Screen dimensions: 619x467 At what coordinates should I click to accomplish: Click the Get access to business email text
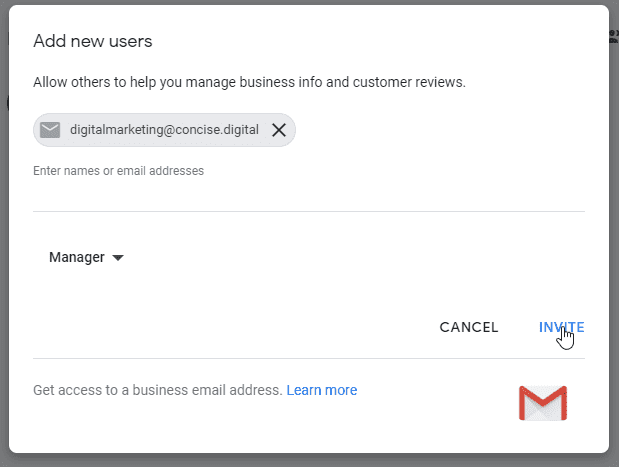click(x=158, y=390)
